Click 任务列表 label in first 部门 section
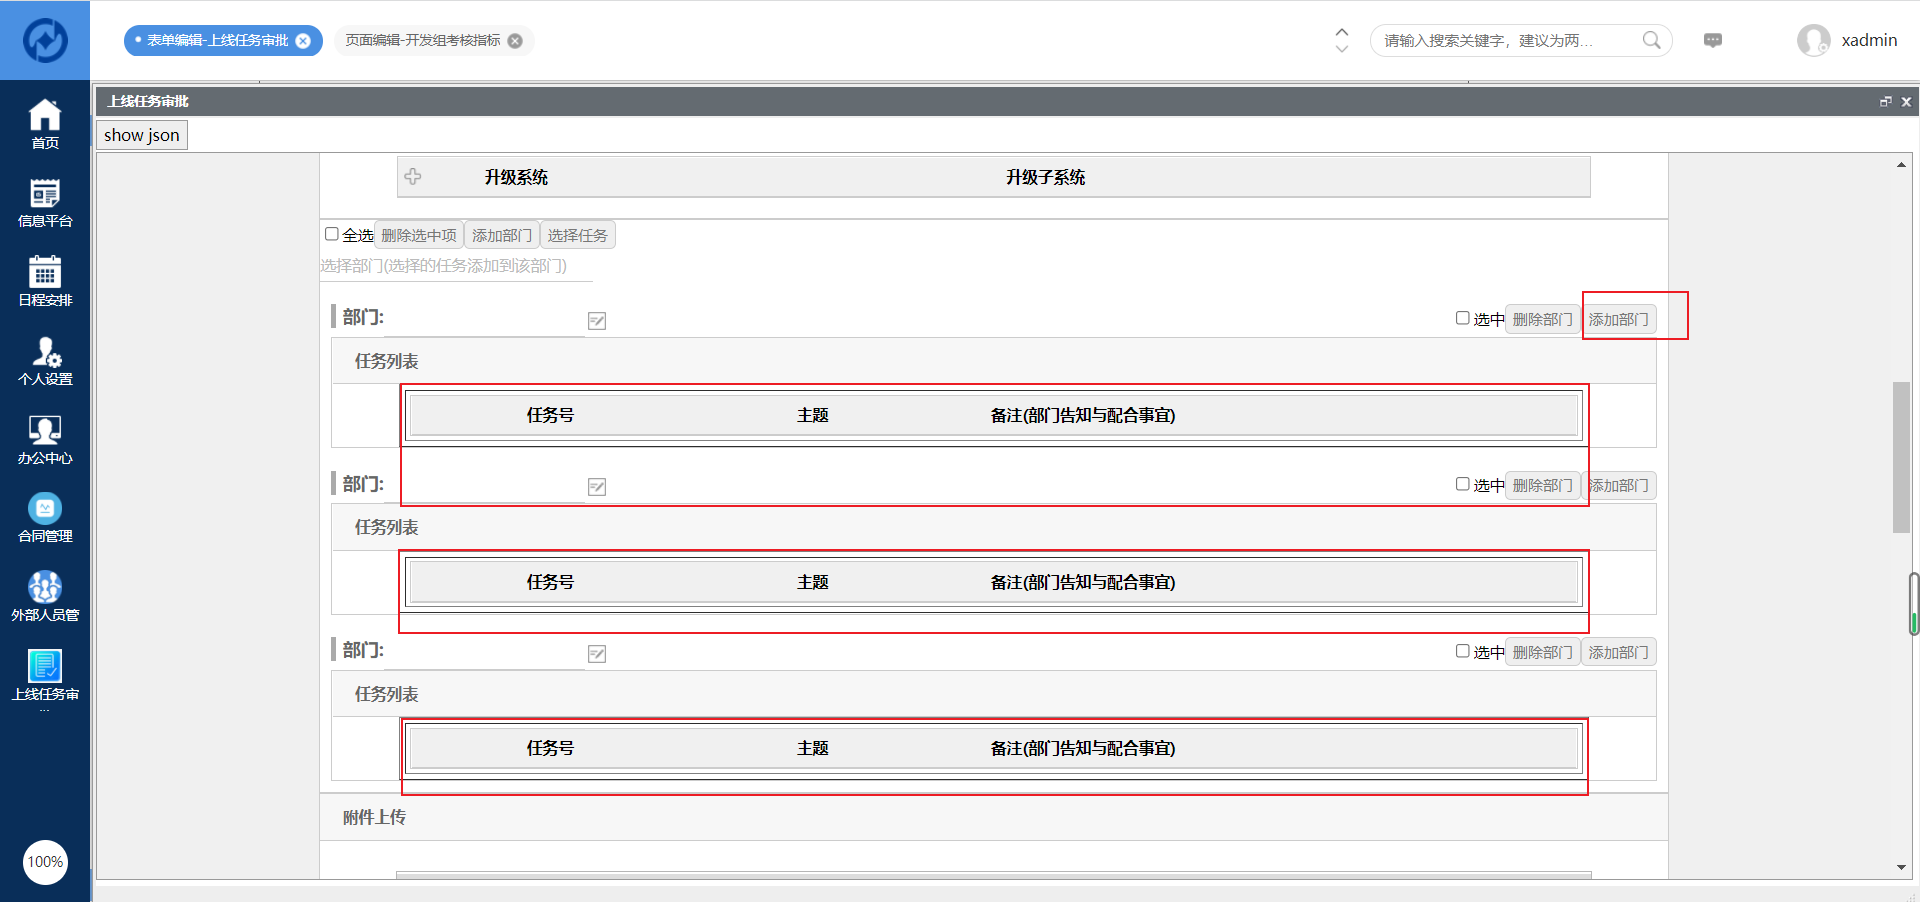This screenshot has width=1920, height=902. tap(386, 361)
